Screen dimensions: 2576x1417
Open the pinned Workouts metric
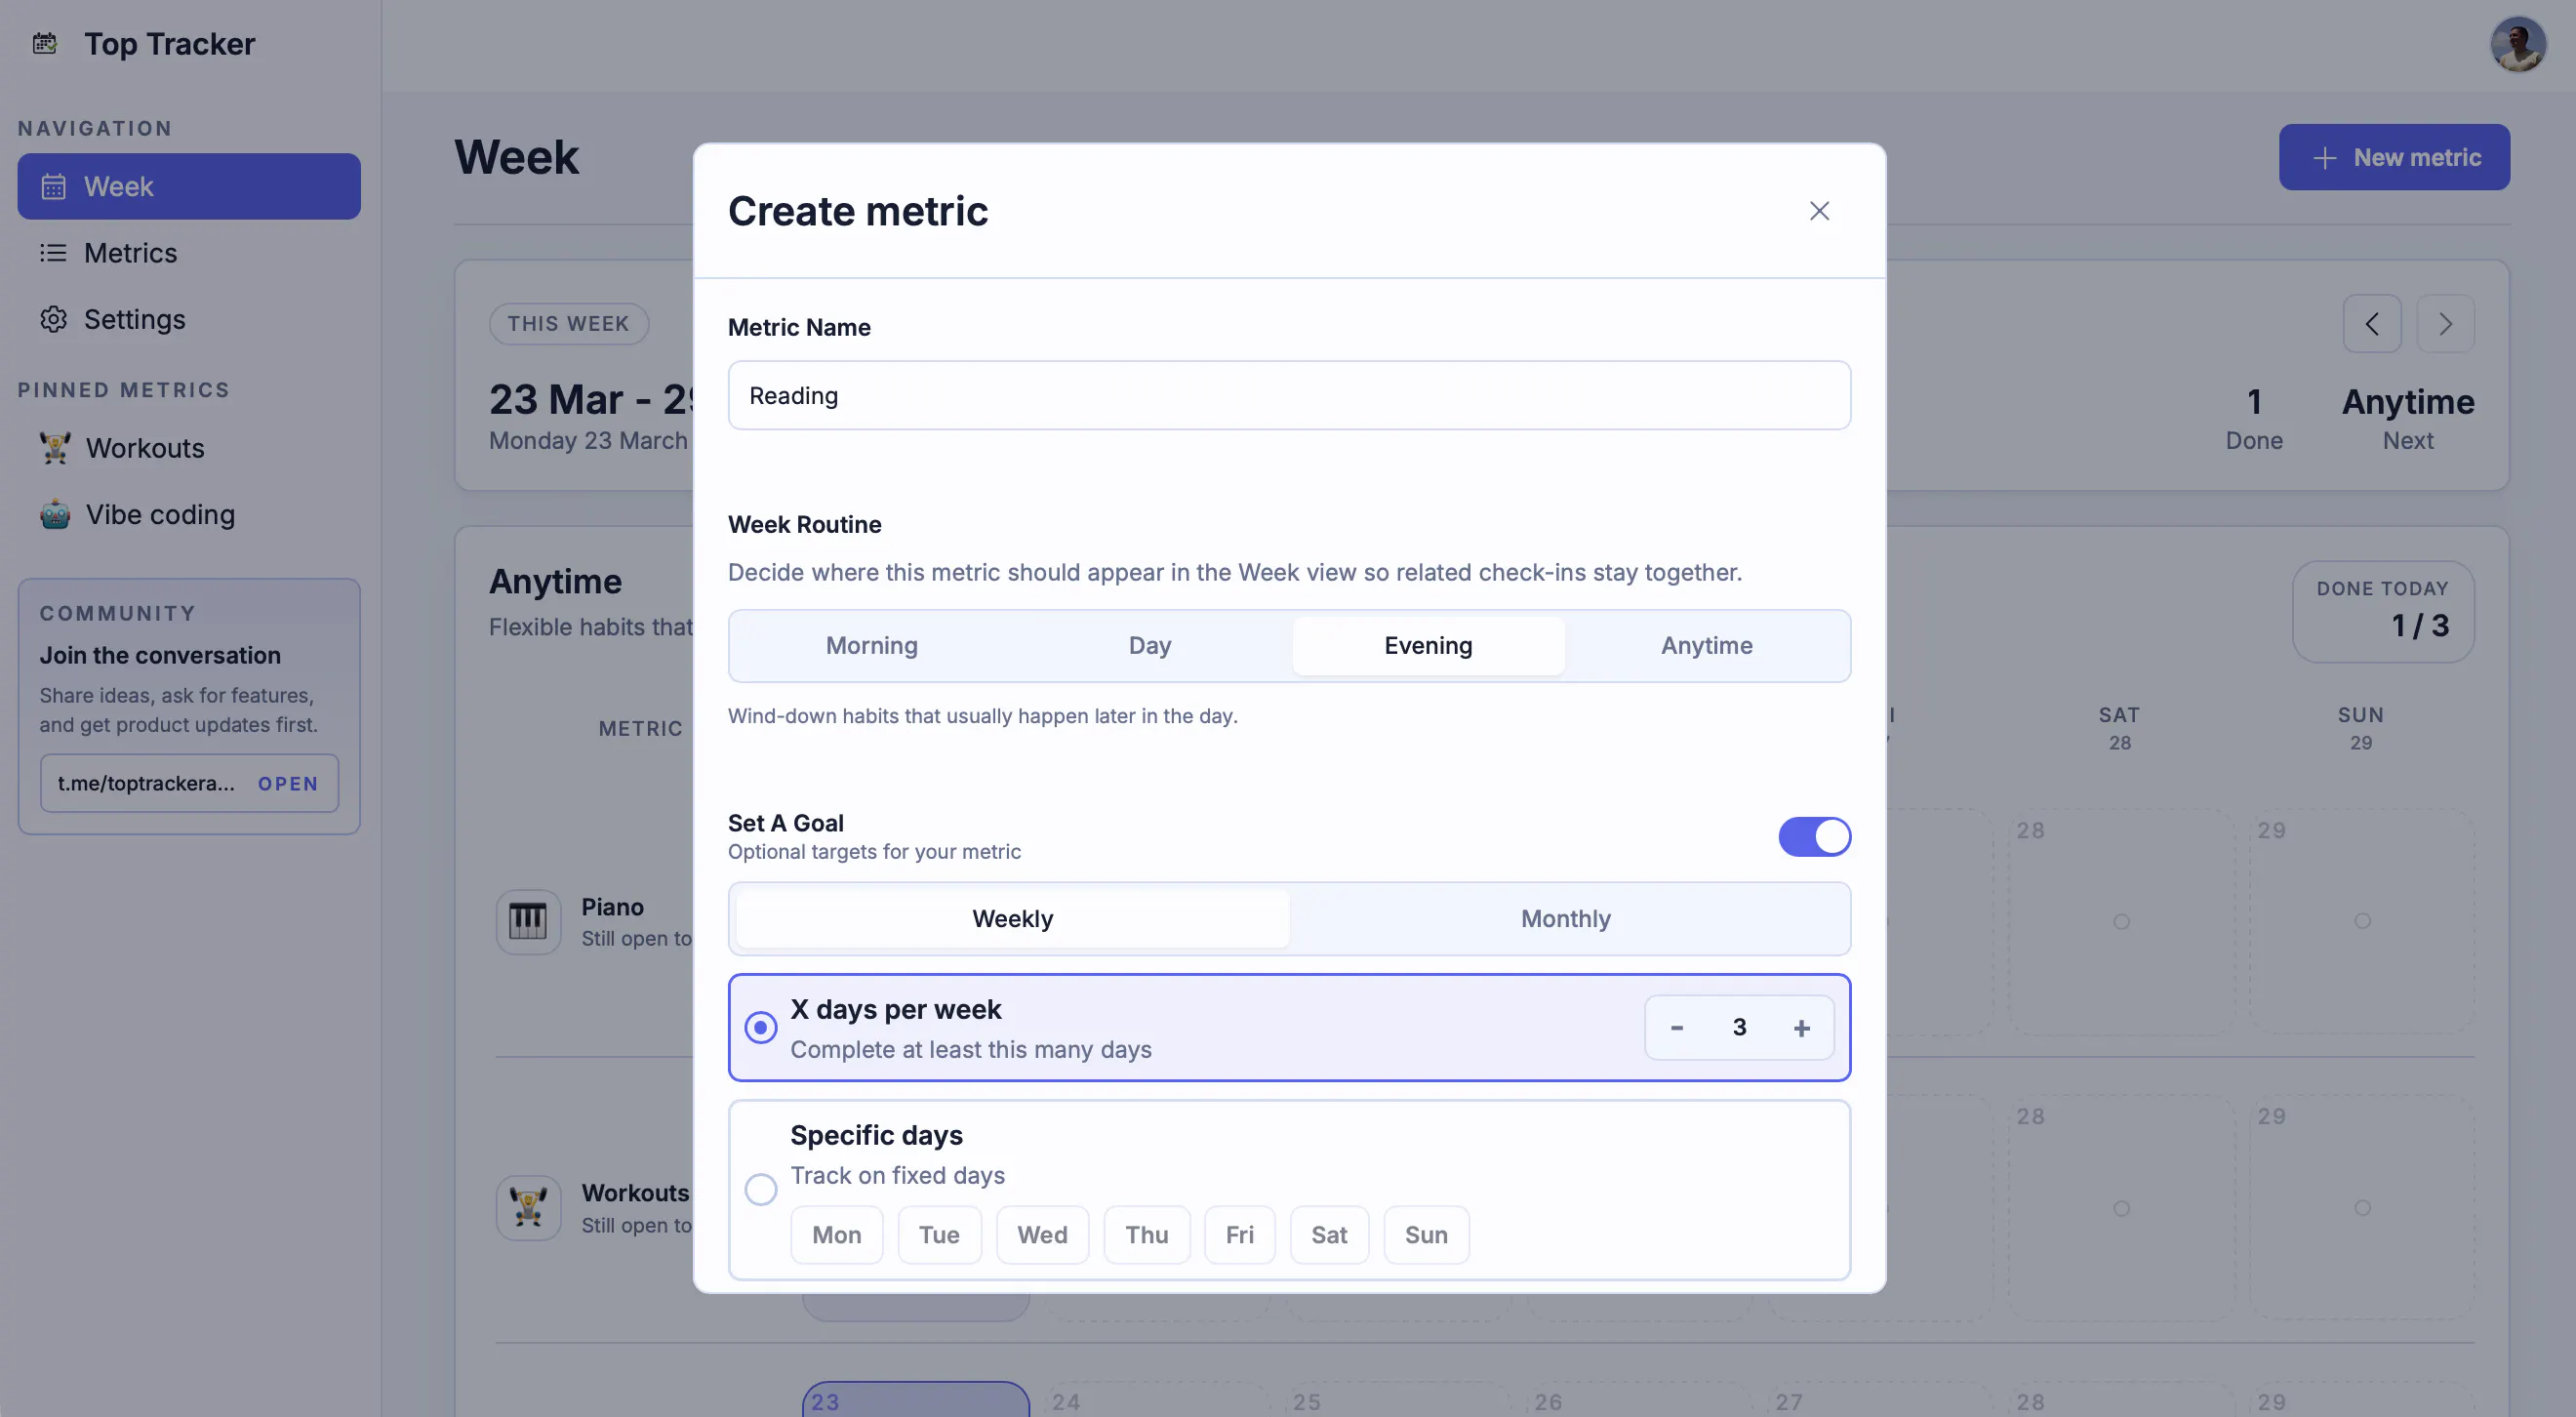point(189,448)
